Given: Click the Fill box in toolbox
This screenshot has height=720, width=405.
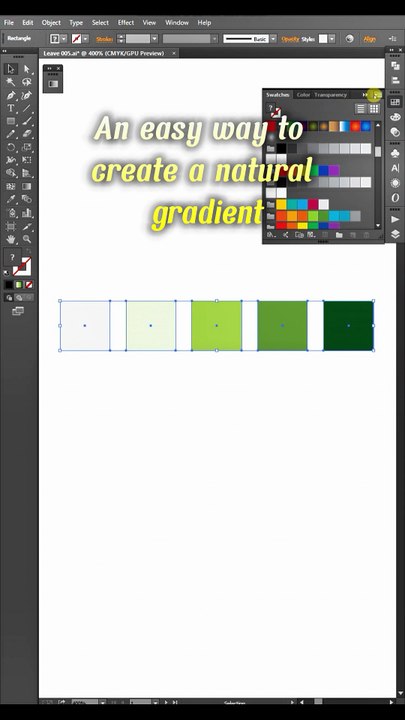Looking at the screenshot, I should pyautogui.click(x=12, y=257).
